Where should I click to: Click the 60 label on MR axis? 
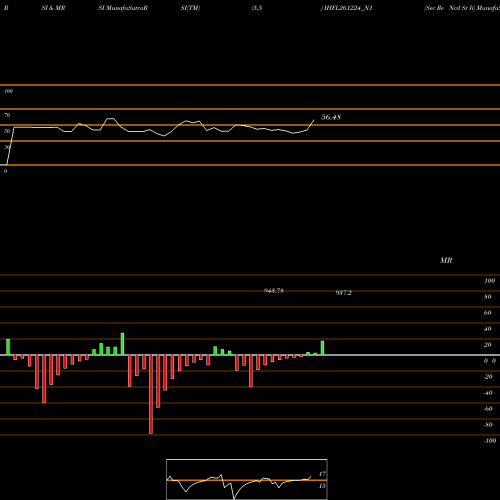pyautogui.click(x=488, y=313)
